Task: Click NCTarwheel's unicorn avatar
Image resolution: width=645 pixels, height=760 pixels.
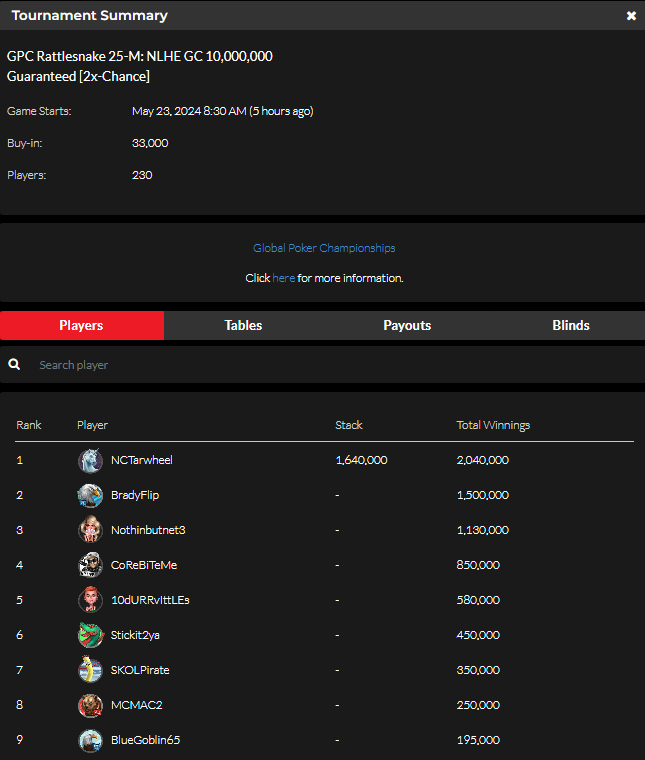Action: 91,460
